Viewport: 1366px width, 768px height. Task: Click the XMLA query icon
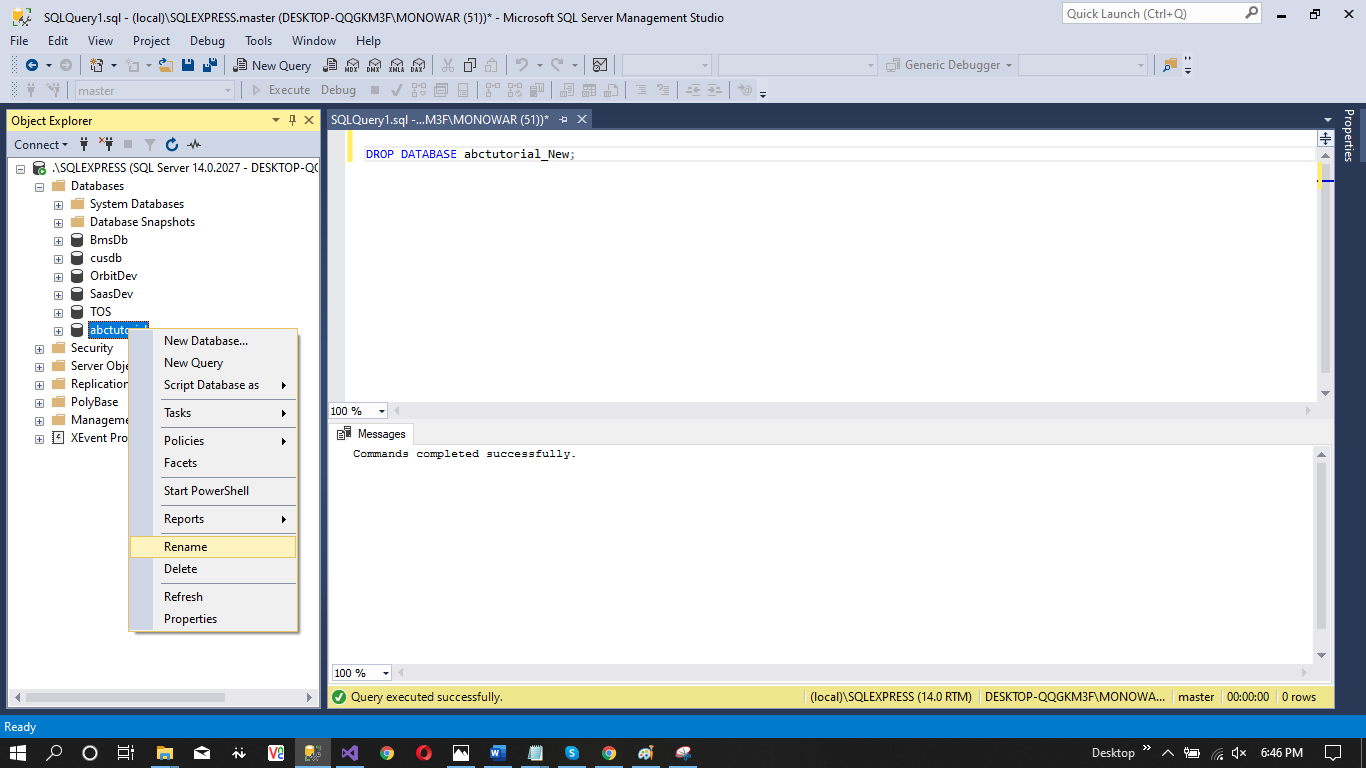click(395, 65)
